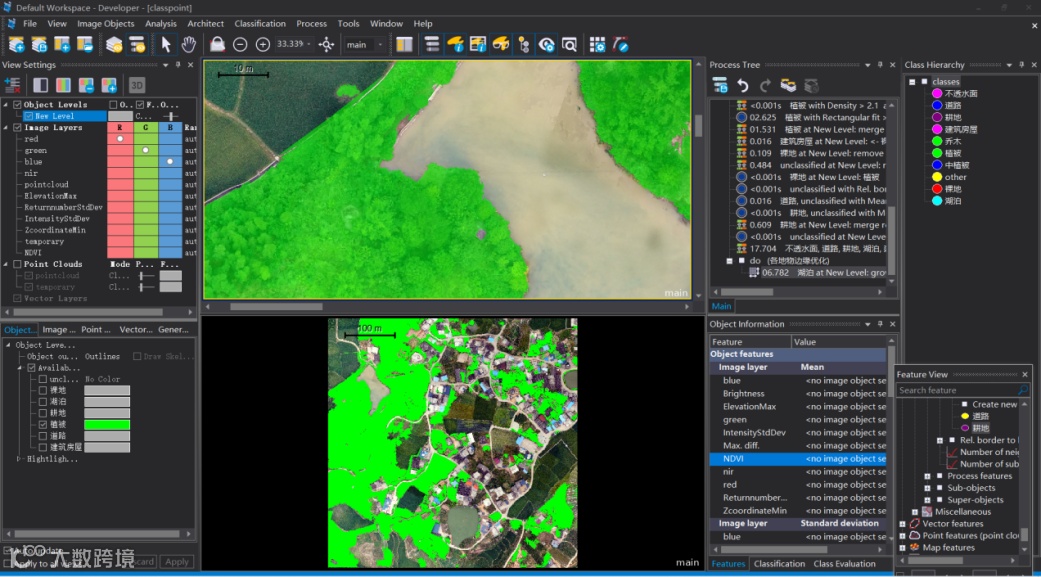
Task: Expand the Process features node
Action: point(927,476)
